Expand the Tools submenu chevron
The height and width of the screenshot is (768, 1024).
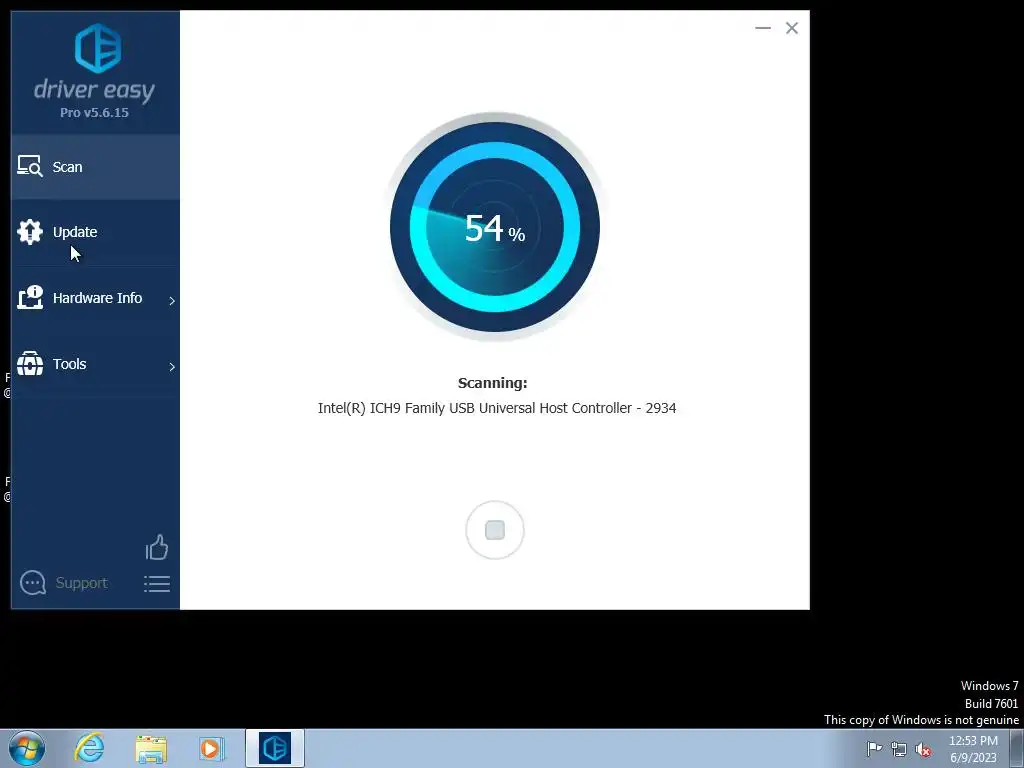click(x=172, y=366)
